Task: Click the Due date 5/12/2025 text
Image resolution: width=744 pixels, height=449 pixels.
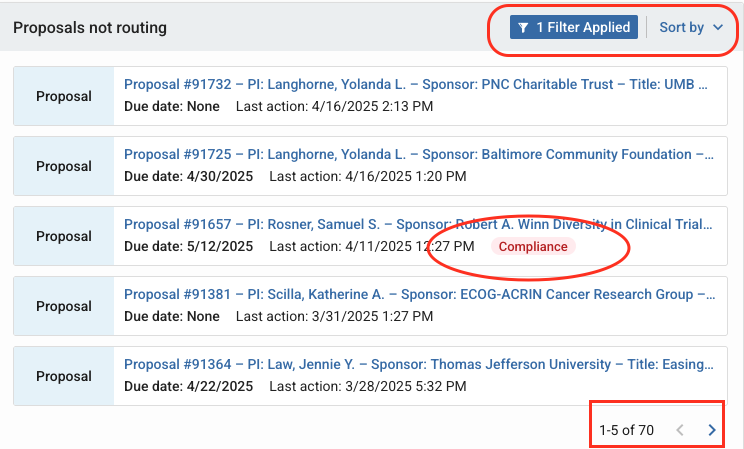Action: click(x=188, y=247)
